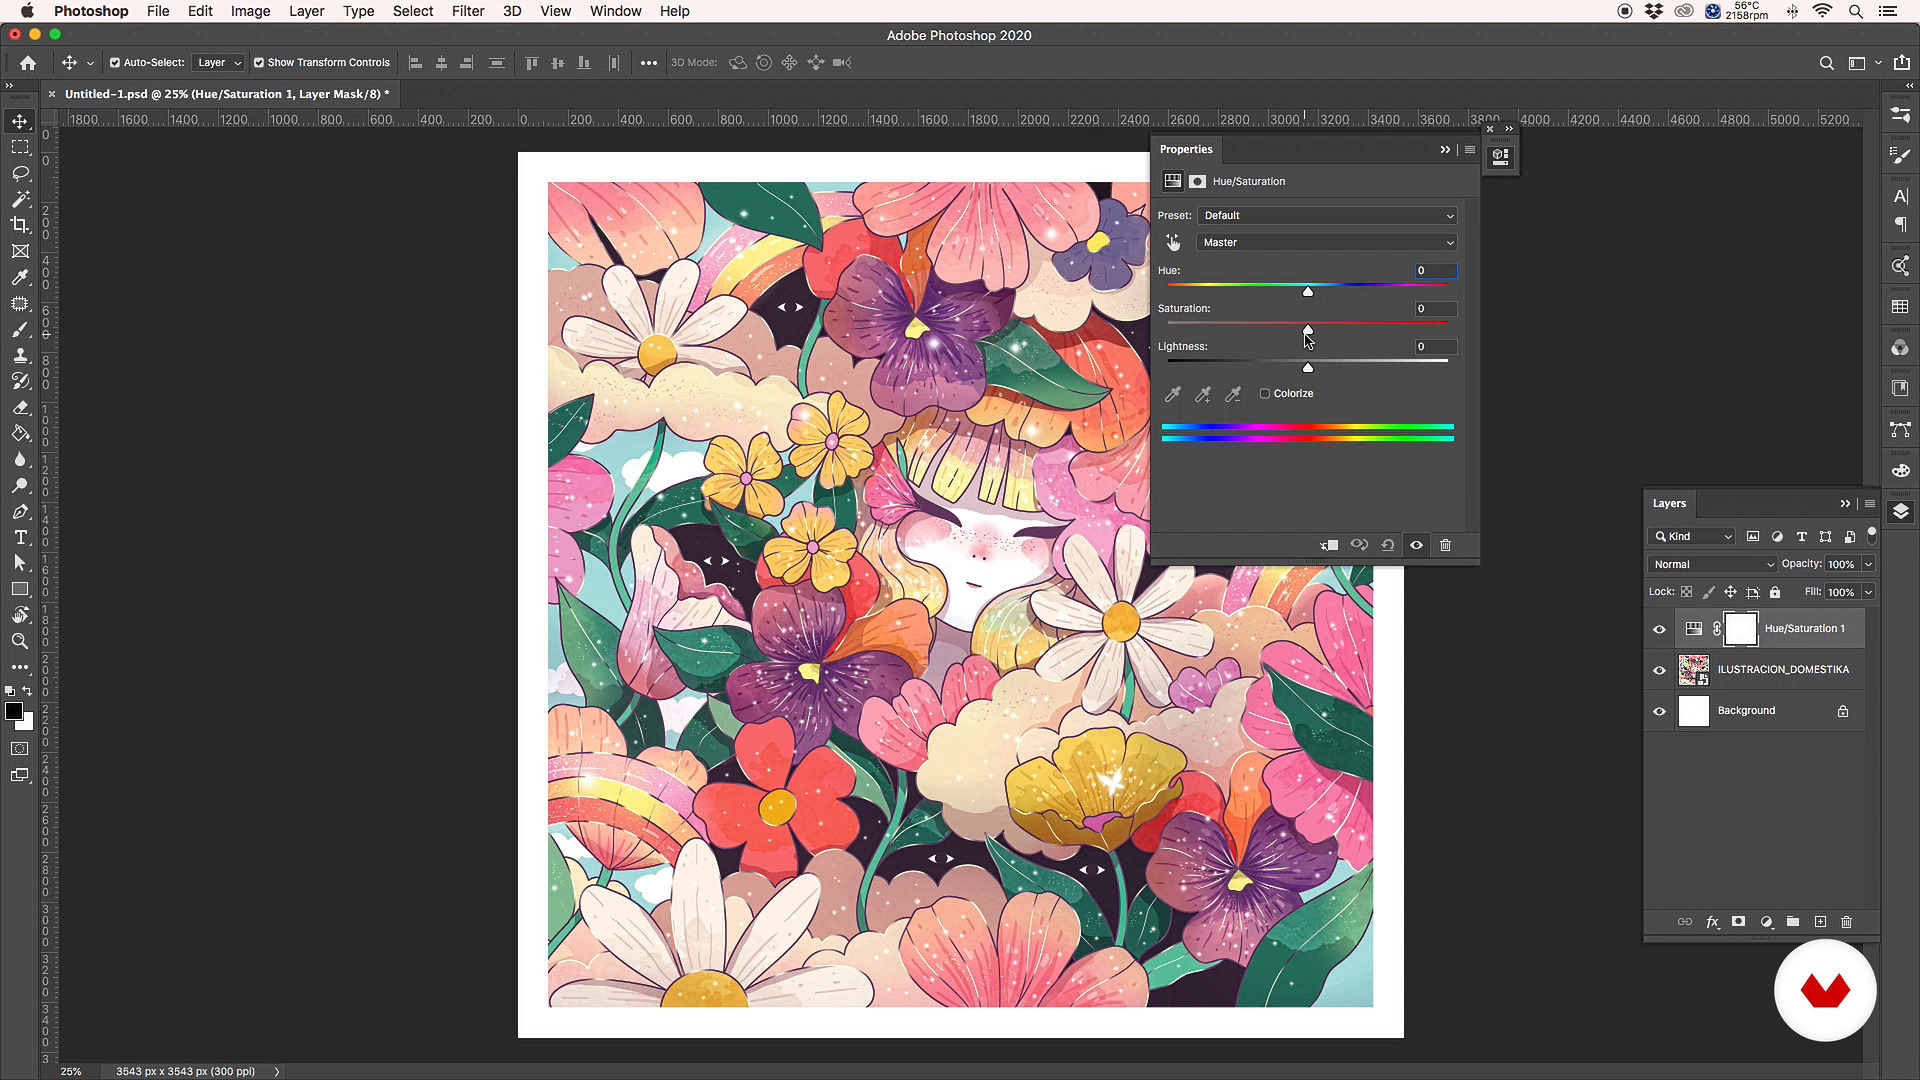
Task: Open the Opacity slider dropdown
Action: (x=1868, y=564)
